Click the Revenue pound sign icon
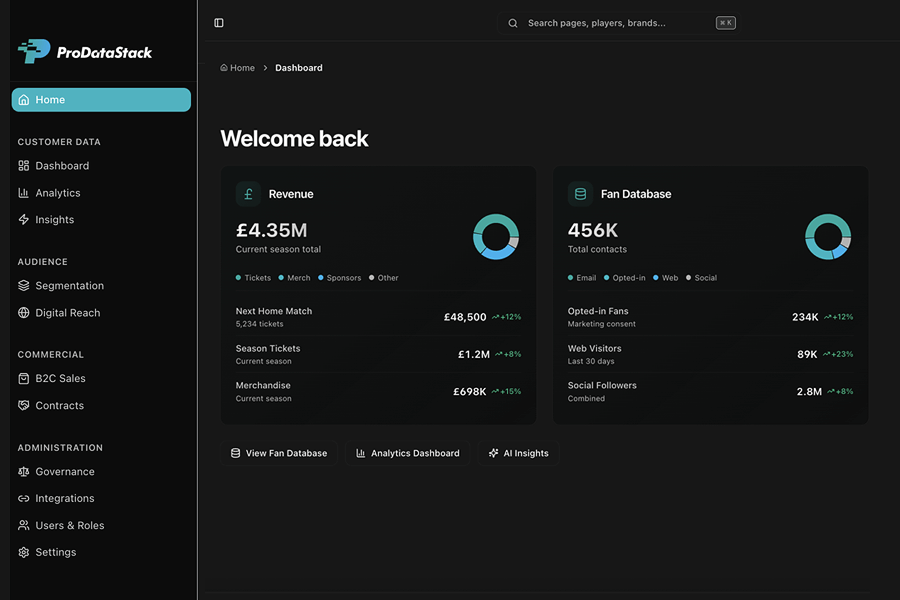The width and height of the screenshot is (900, 600). tap(248, 194)
